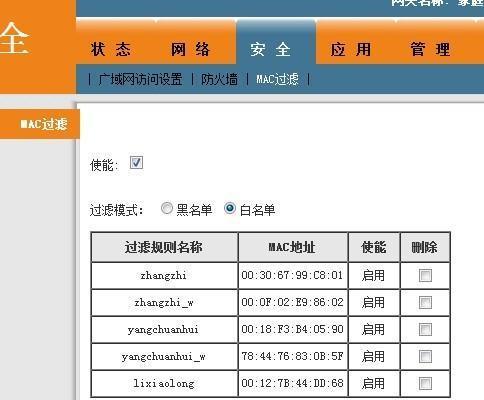Viewport: 484px width, 400px height.
Task: Click MAC address 00:30:67:99:C8:01
Action: [292, 275]
